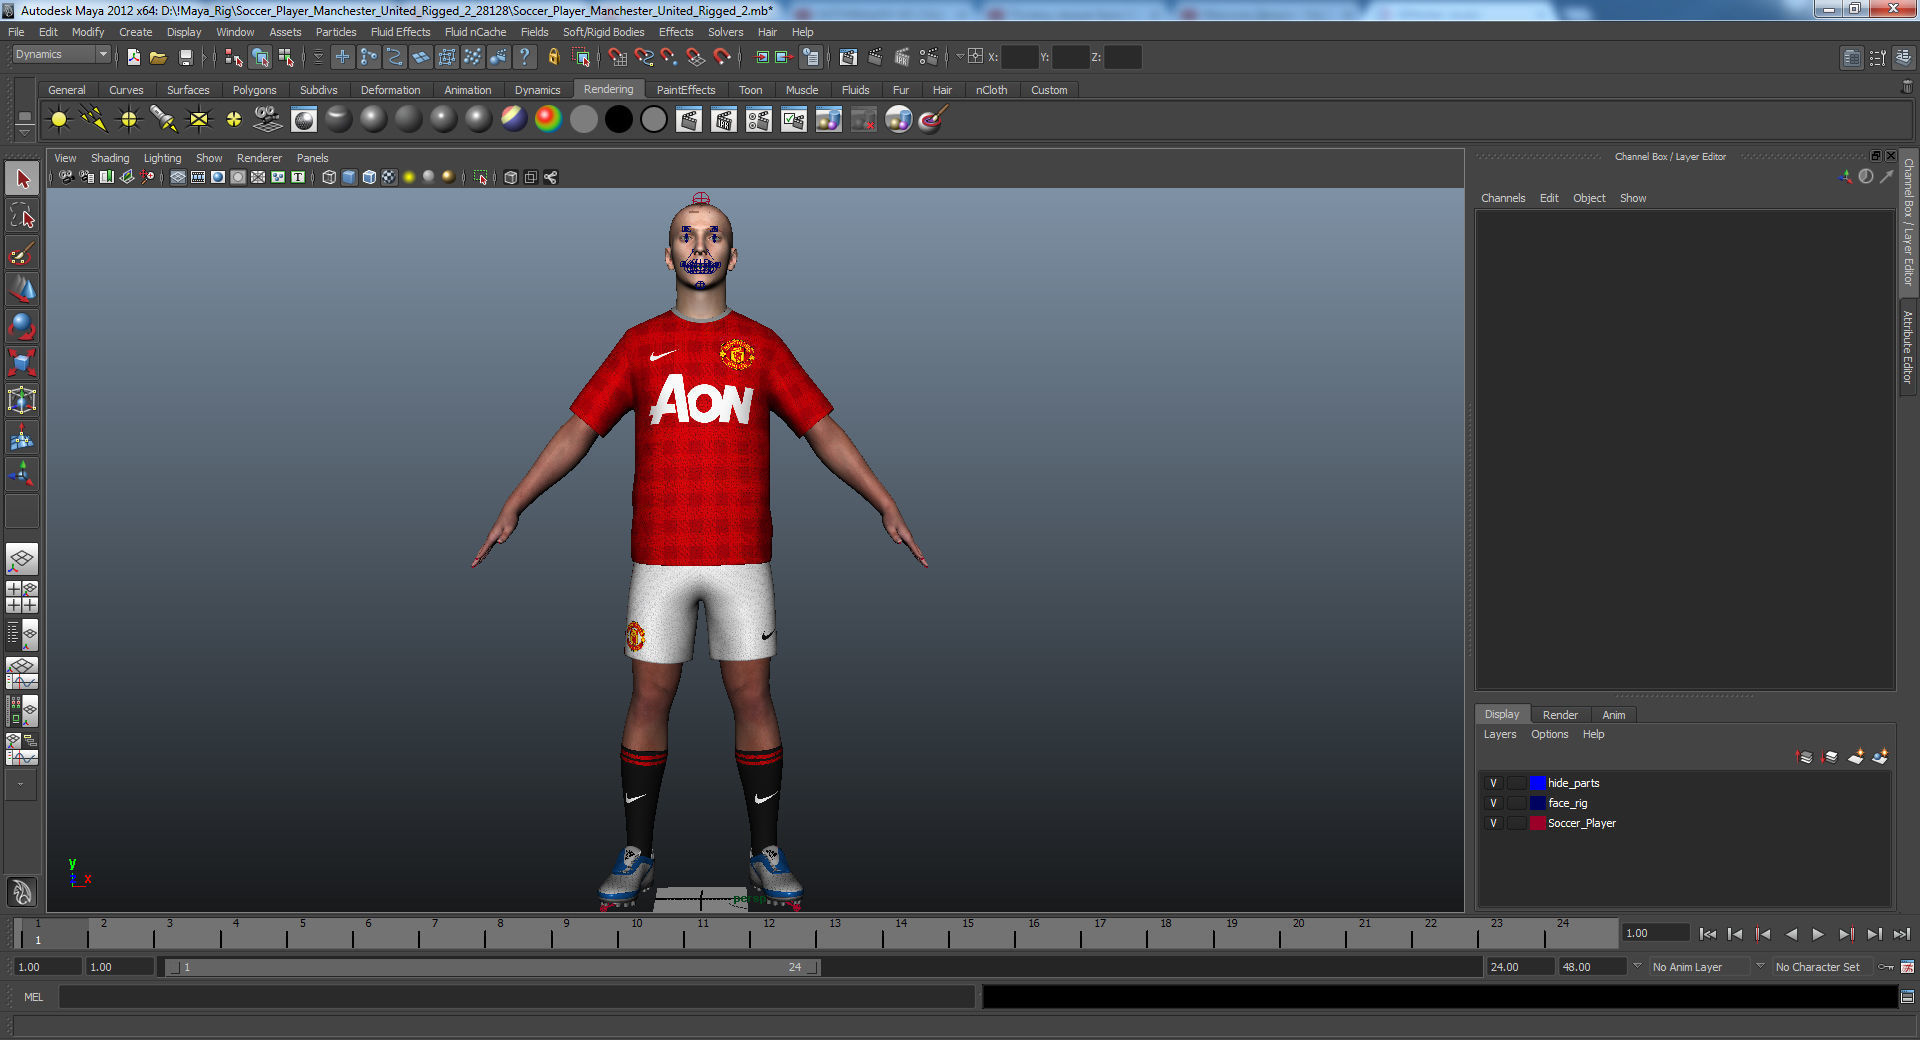Click the Soccer_Player red color swatch
Image resolution: width=1920 pixels, height=1040 pixels.
coord(1537,823)
